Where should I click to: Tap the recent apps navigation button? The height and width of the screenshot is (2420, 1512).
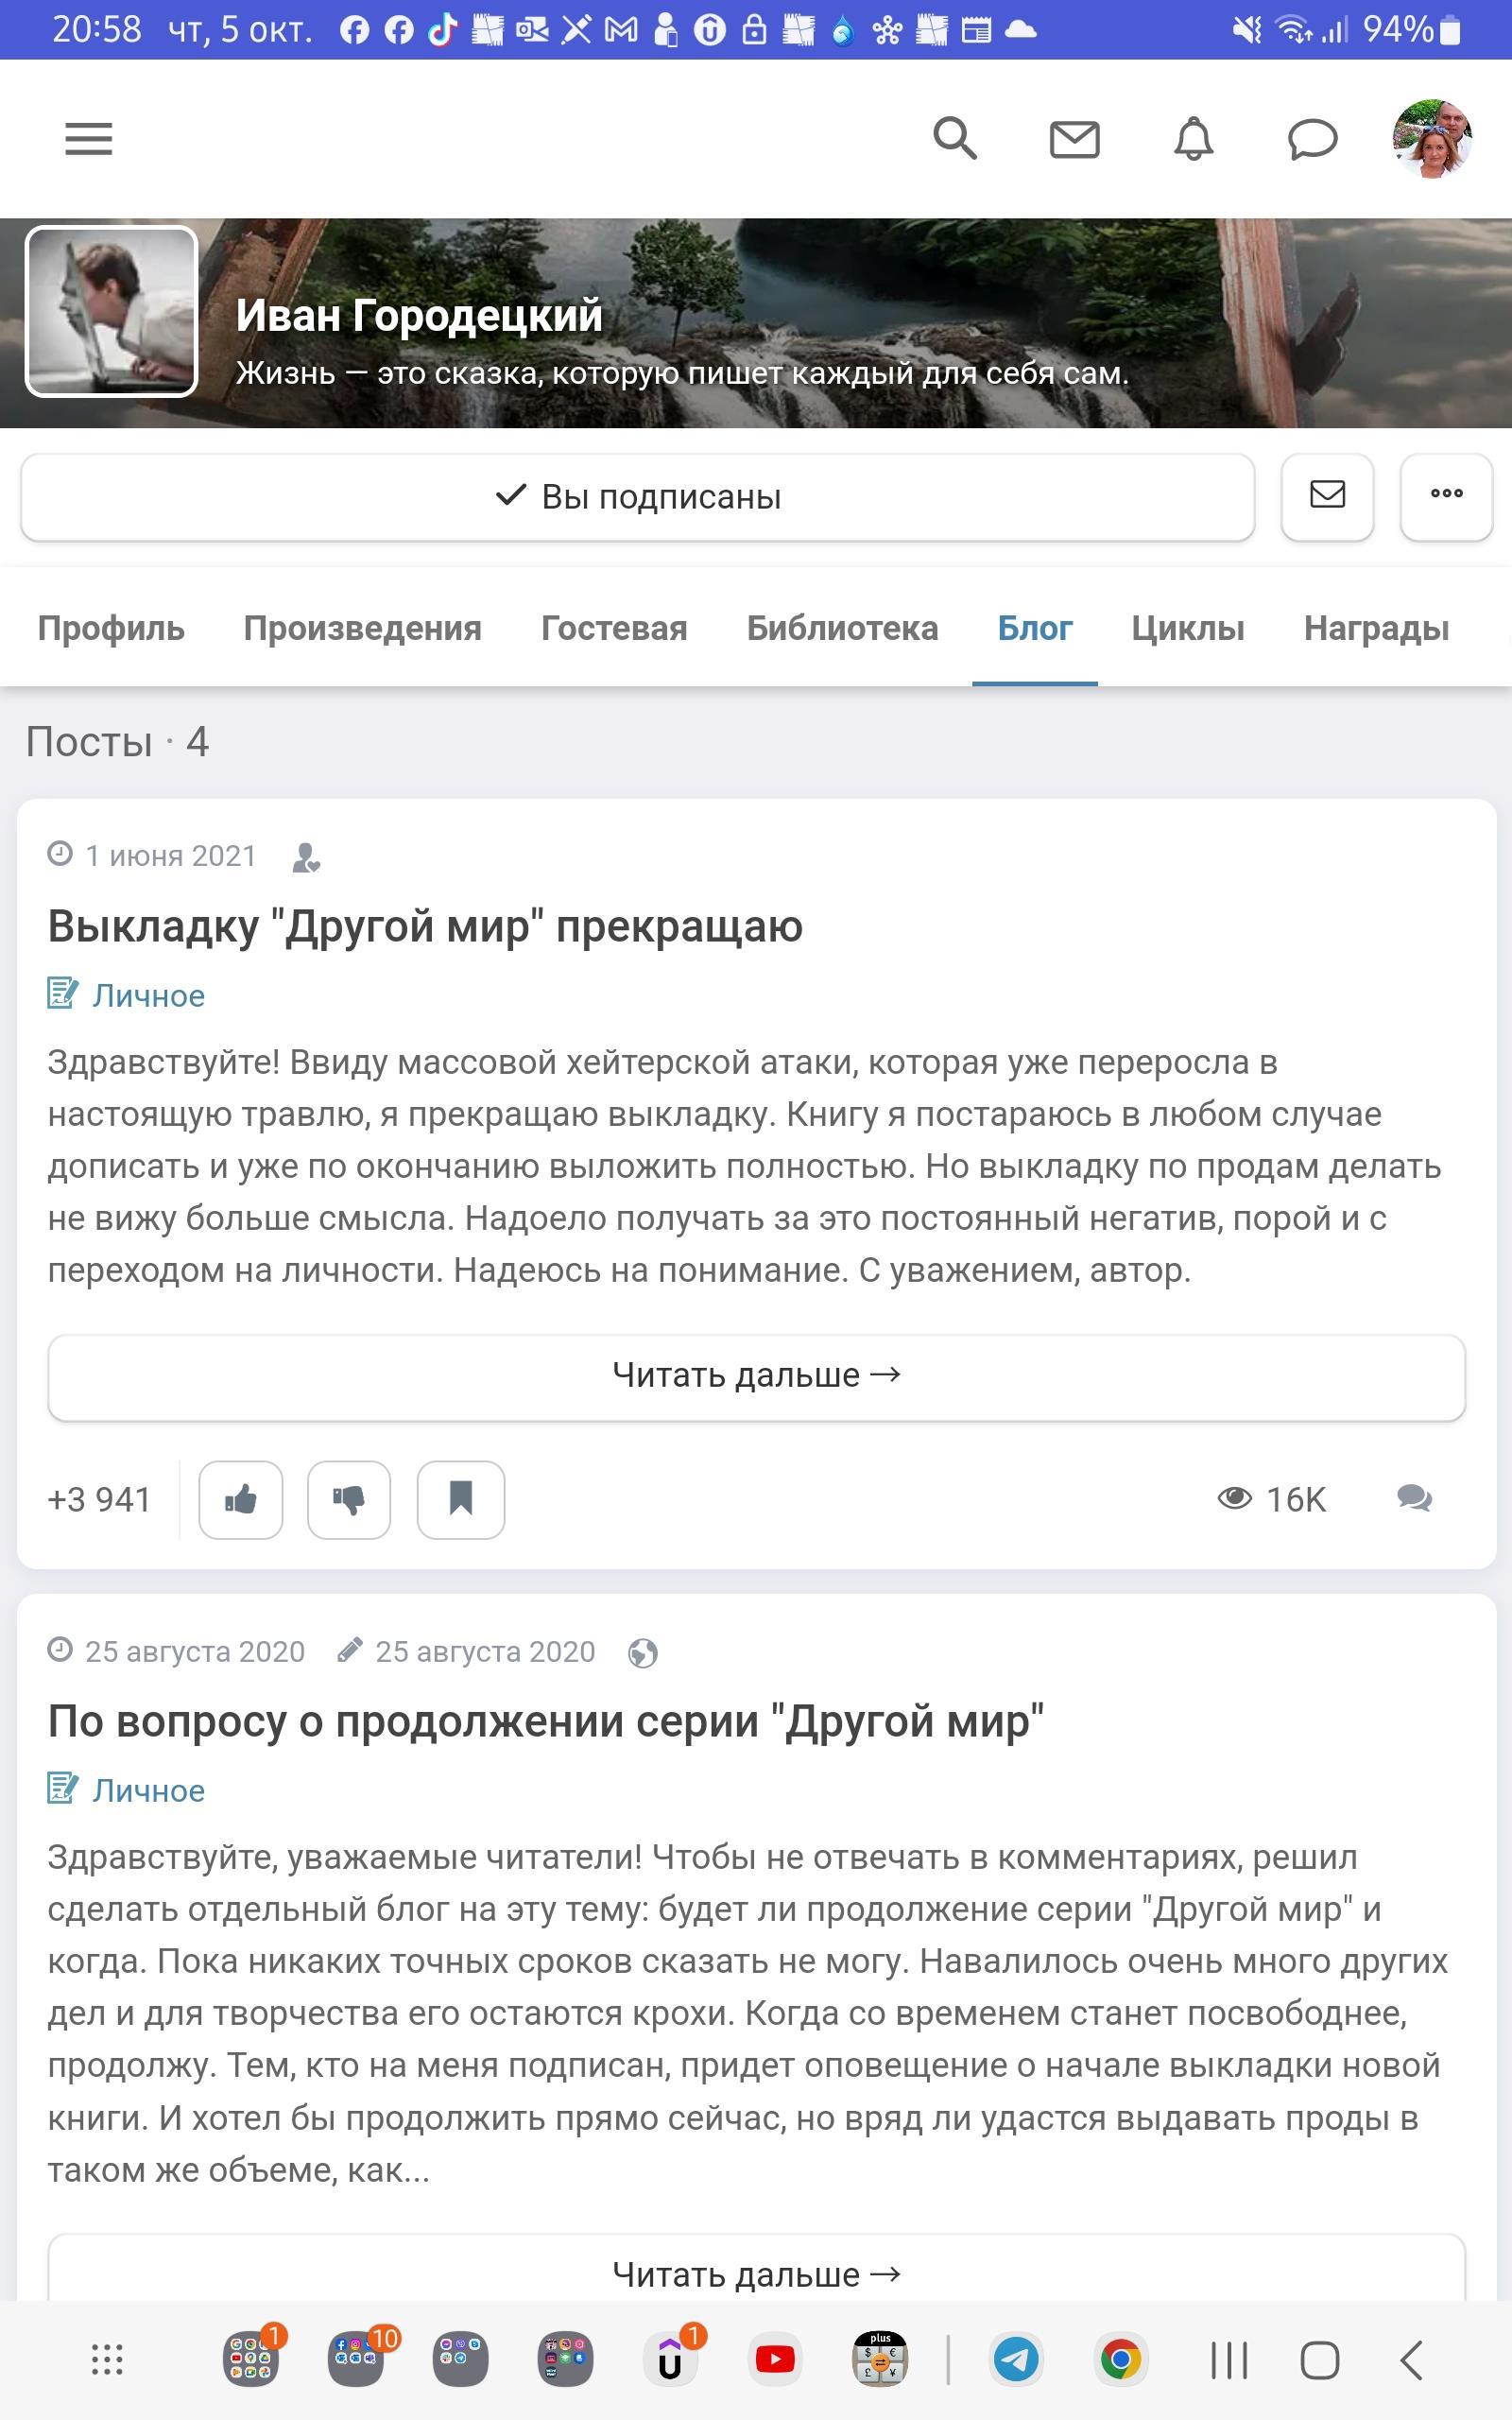pyautogui.click(x=1229, y=2360)
